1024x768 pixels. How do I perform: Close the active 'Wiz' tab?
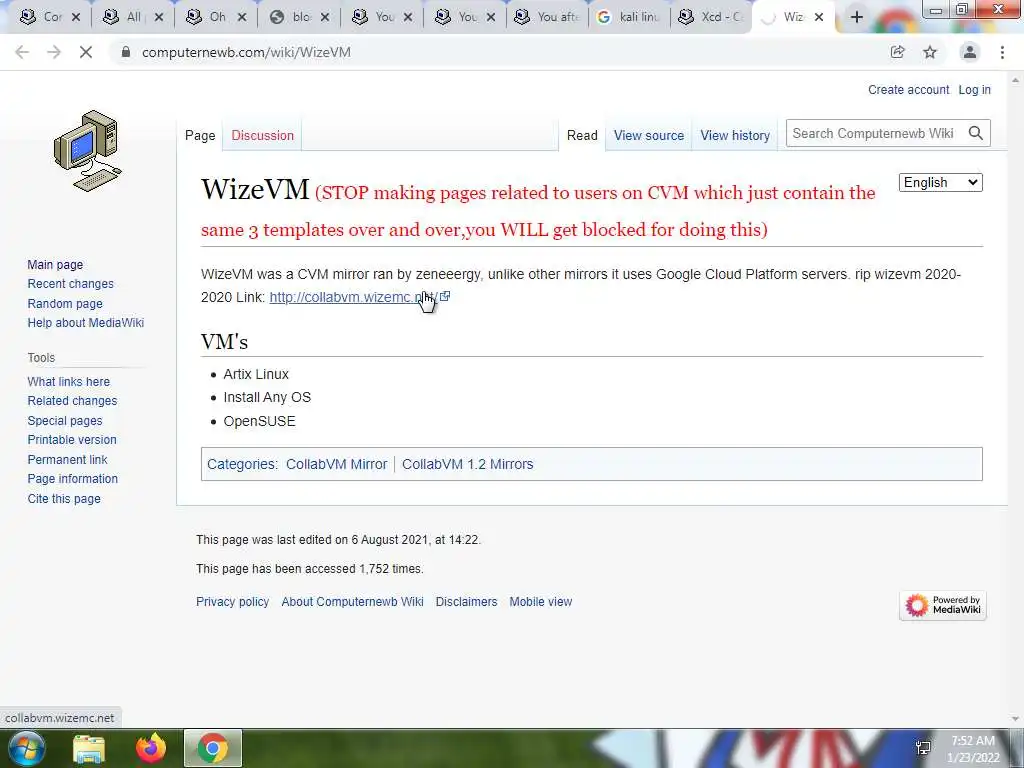click(x=819, y=17)
